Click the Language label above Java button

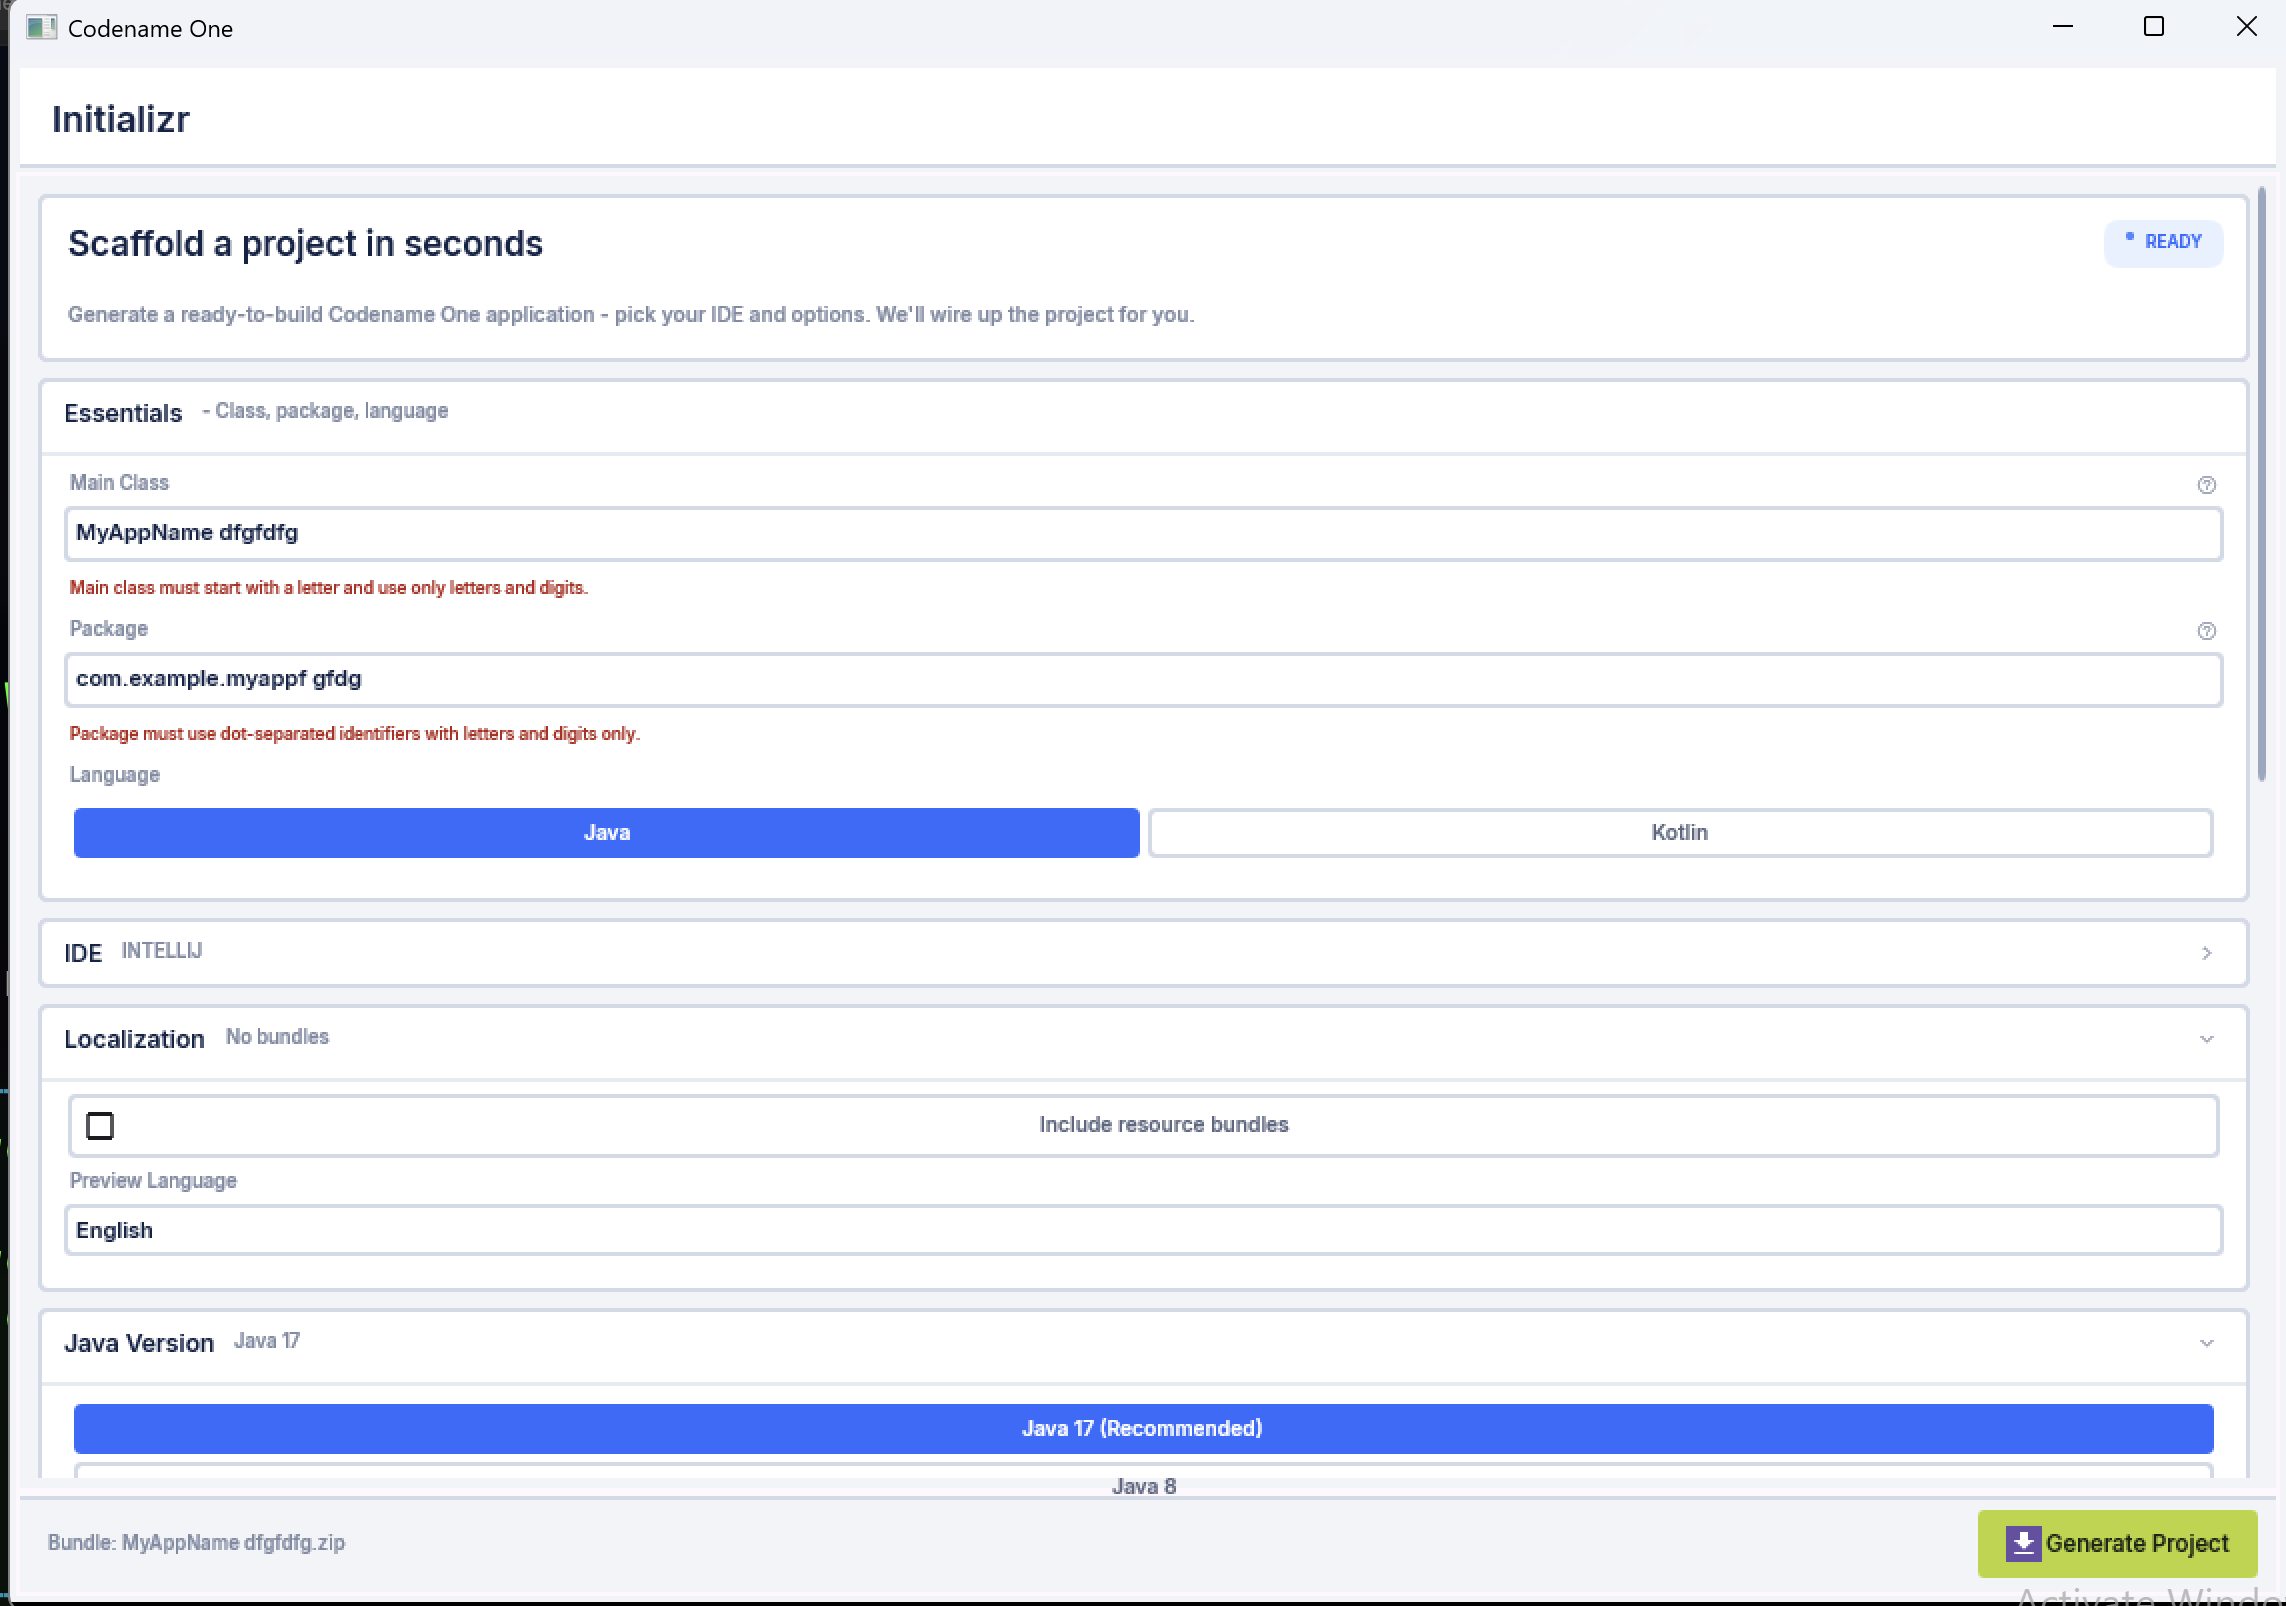(x=114, y=775)
